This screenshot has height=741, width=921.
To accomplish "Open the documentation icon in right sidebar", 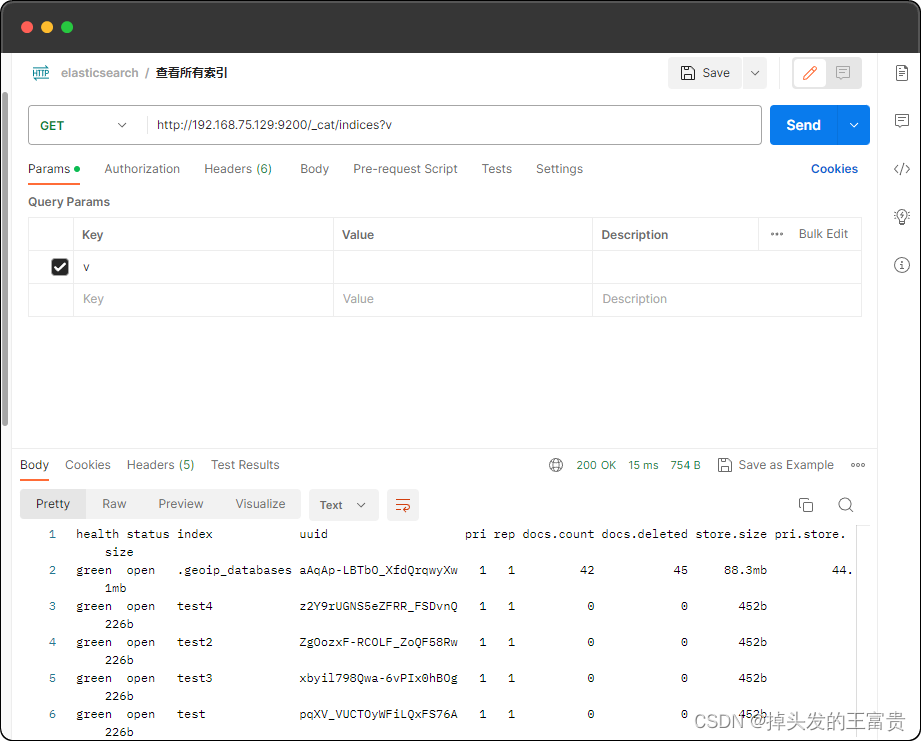I will point(902,73).
